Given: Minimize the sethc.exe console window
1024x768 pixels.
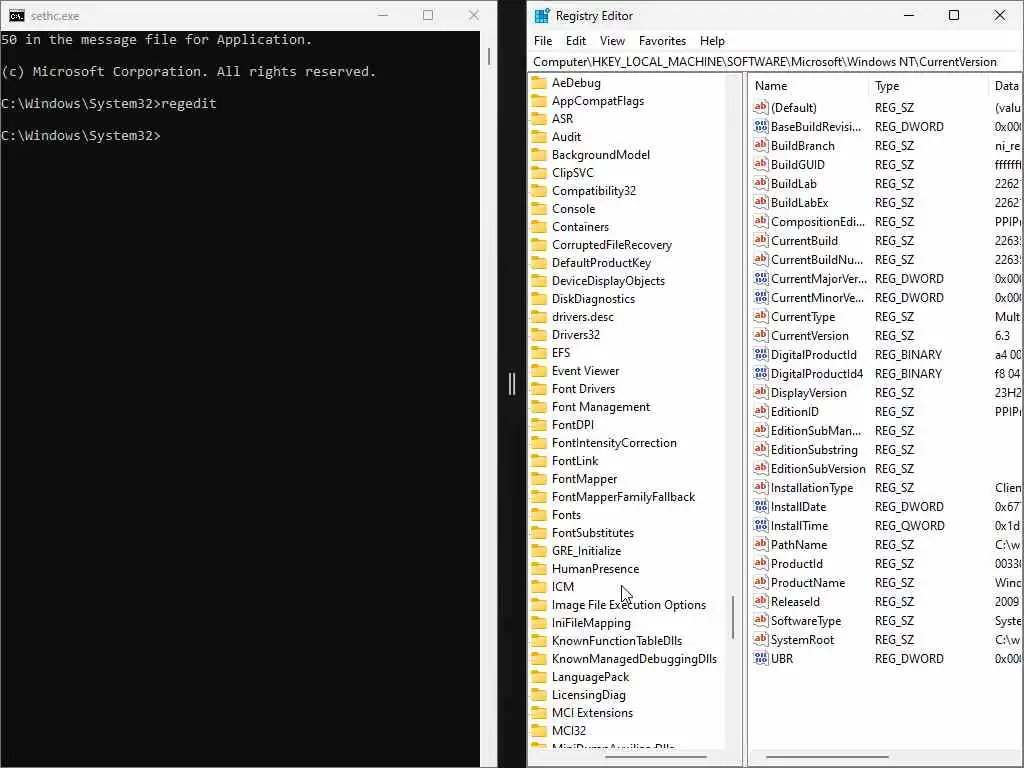Looking at the screenshot, I should point(383,15).
